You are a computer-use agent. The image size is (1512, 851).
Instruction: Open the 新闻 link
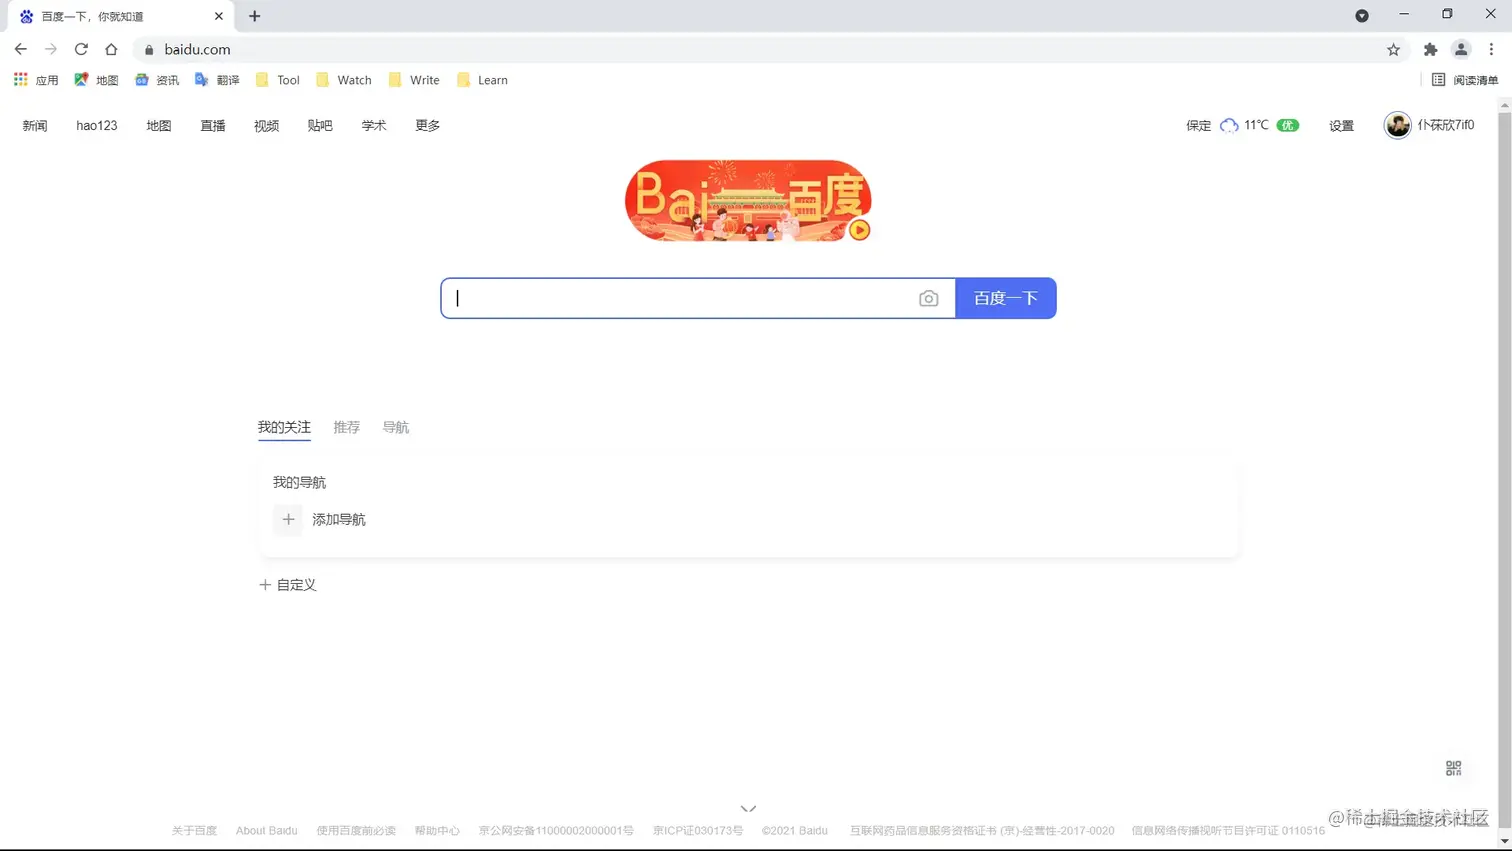point(35,126)
